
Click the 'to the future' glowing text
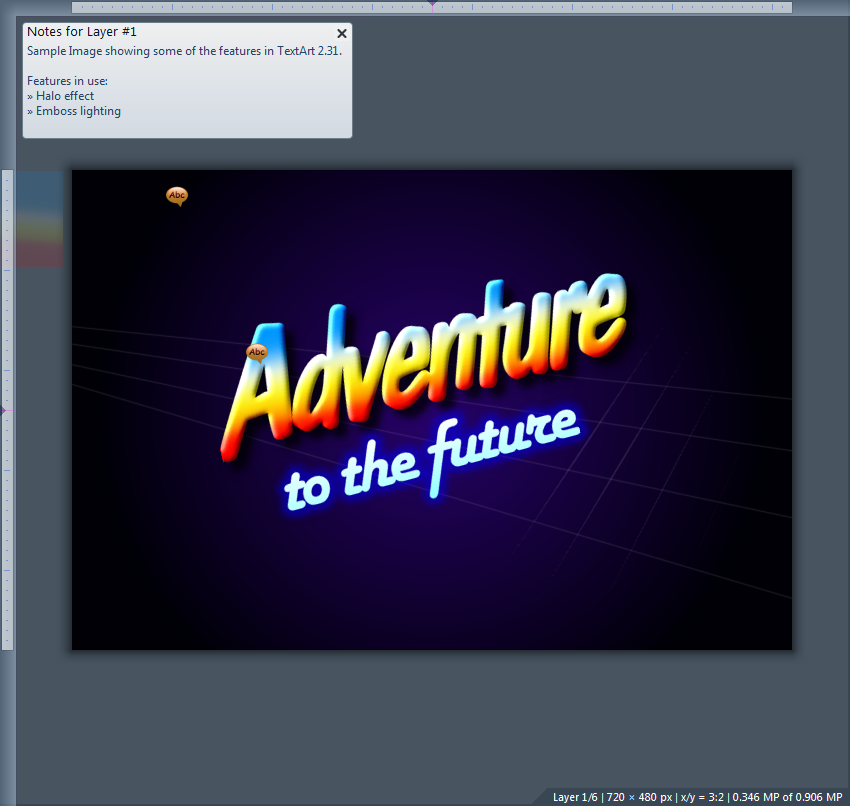(x=432, y=461)
